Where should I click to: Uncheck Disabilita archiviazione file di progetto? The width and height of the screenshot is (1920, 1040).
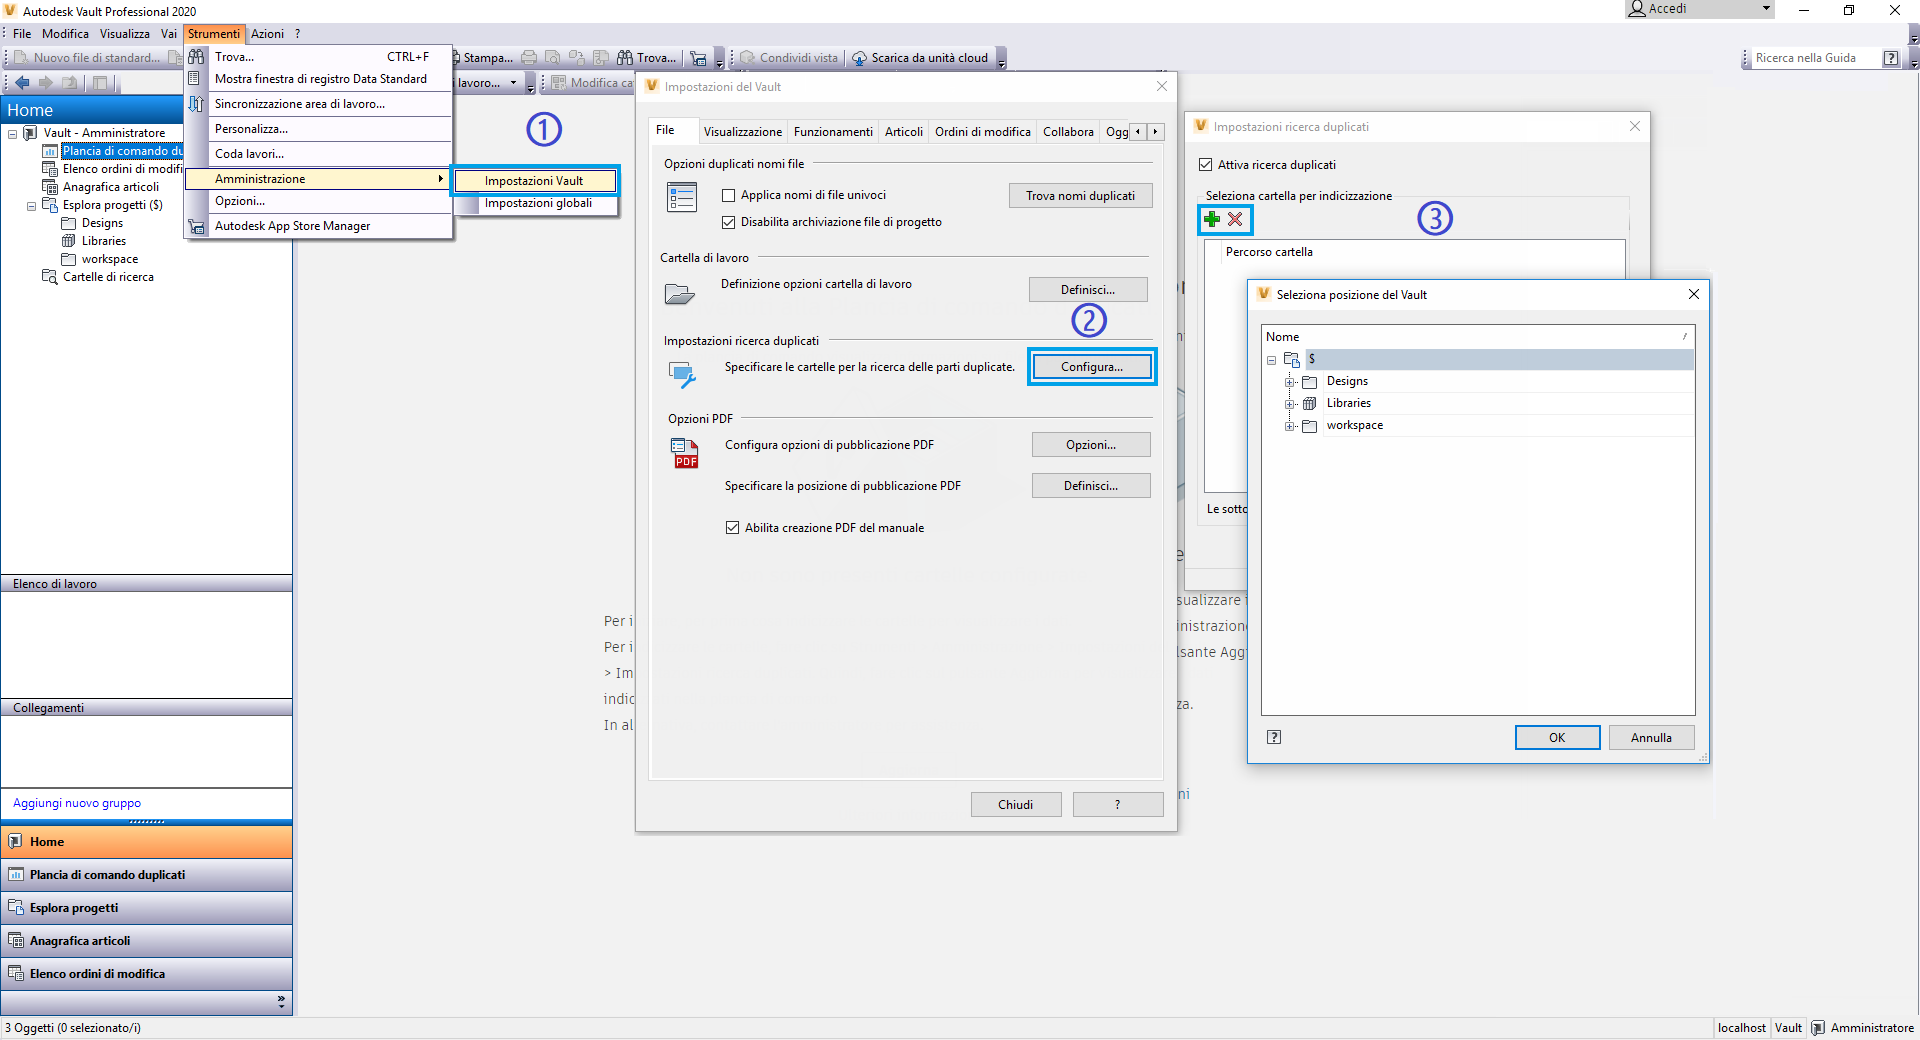pyautogui.click(x=729, y=223)
